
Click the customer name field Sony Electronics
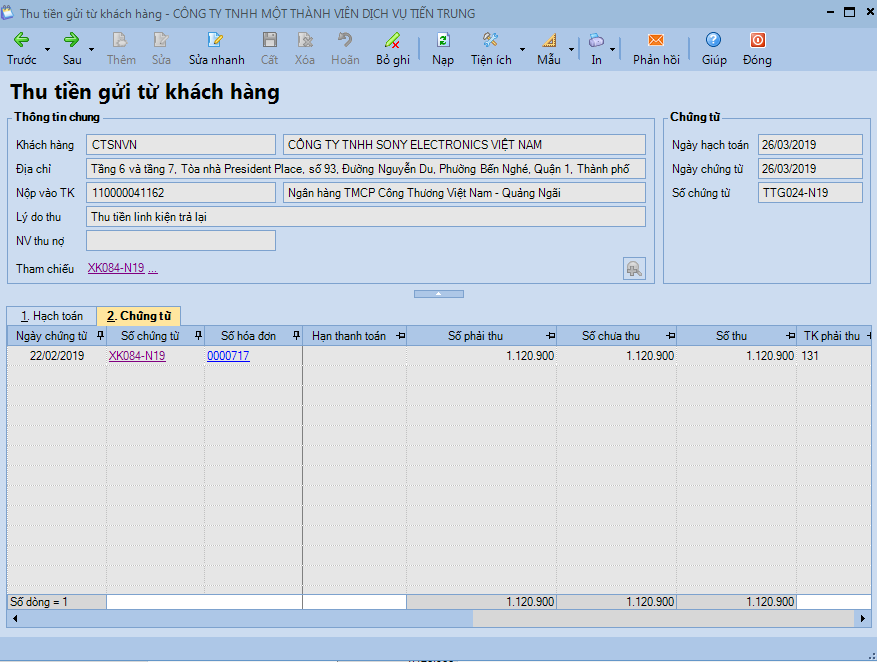click(464, 145)
